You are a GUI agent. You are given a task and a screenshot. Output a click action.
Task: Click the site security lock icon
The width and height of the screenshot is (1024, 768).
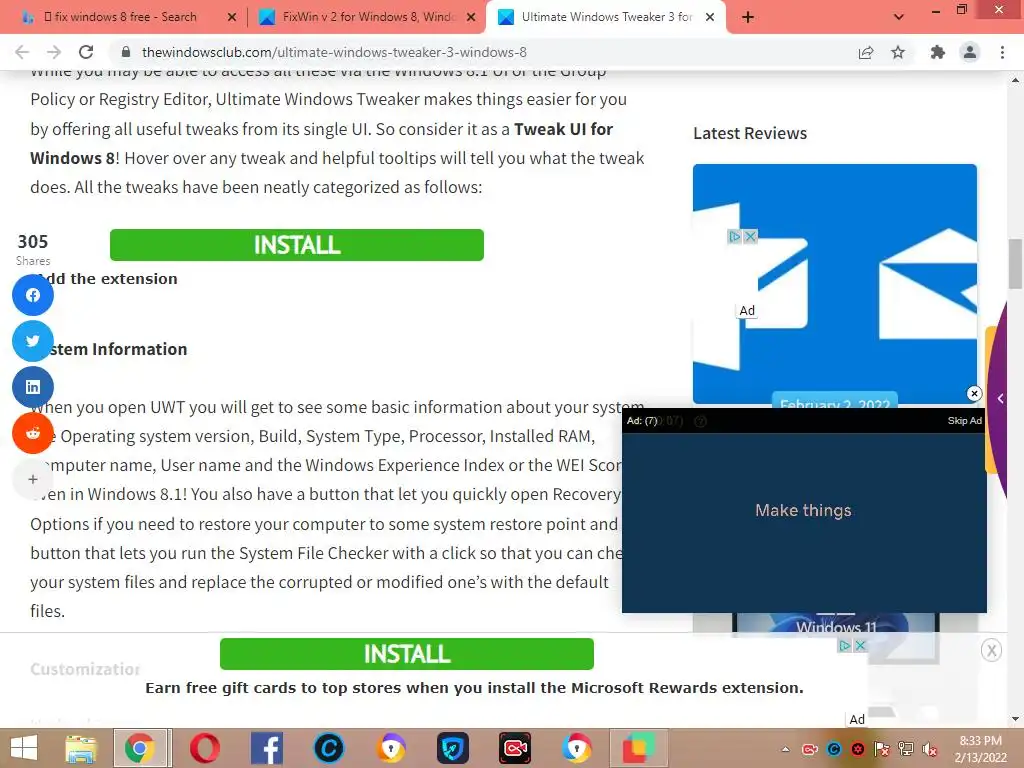coord(127,52)
